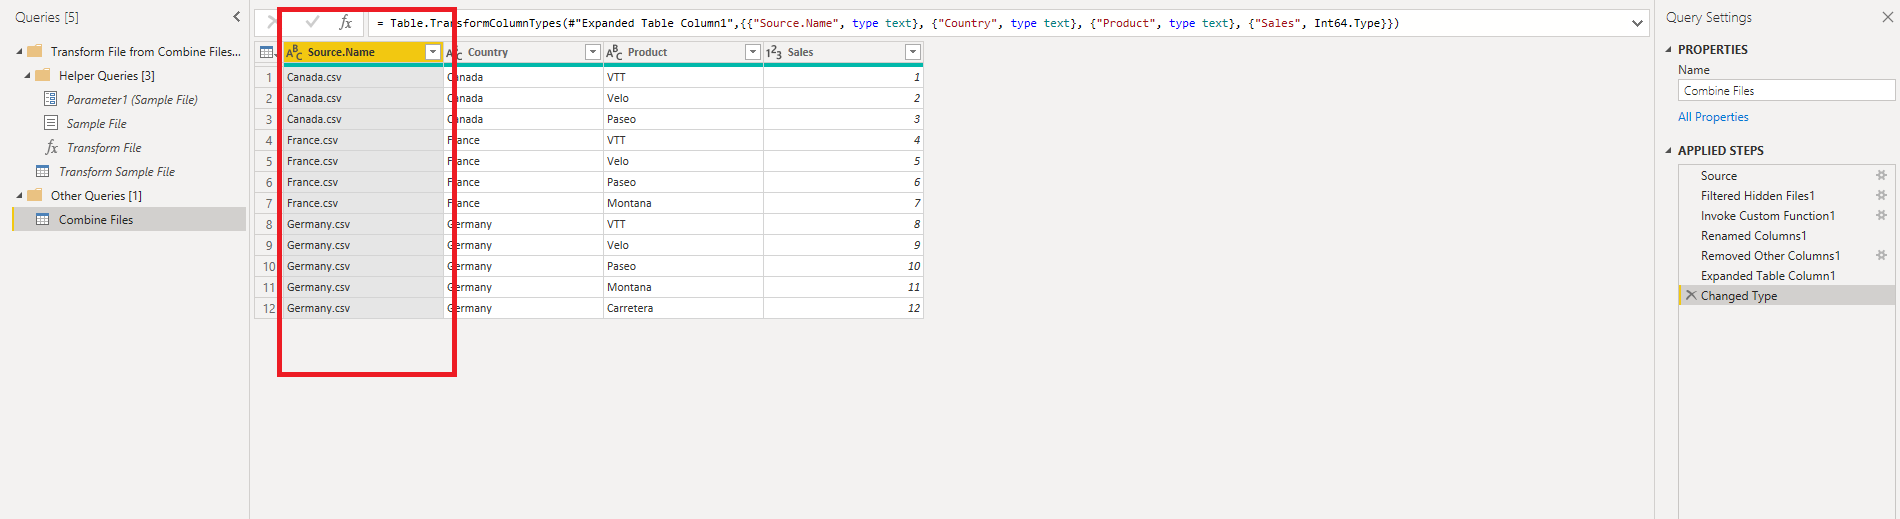The width and height of the screenshot is (1900, 519).
Task: Select the Sample File query
Action: coord(96,124)
